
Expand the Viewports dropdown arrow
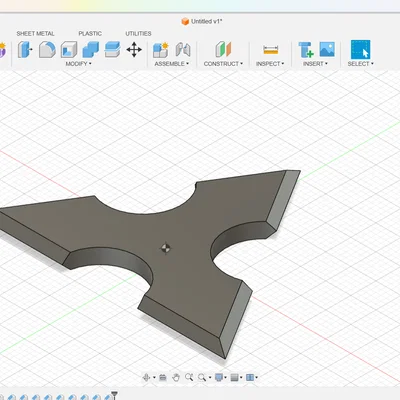[x=256, y=378]
